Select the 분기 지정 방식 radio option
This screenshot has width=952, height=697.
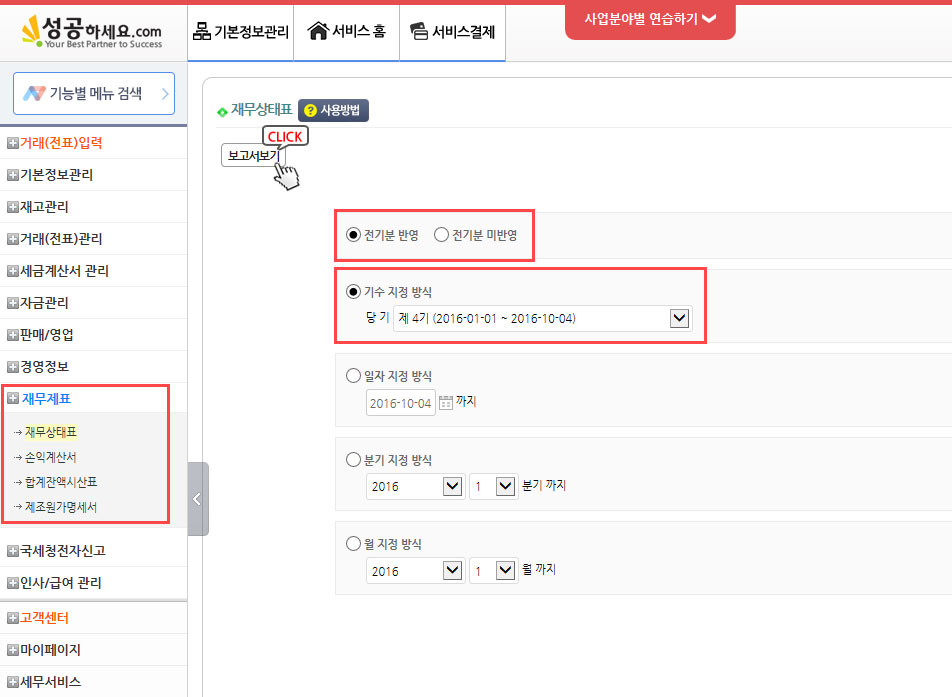coord(353,460)
